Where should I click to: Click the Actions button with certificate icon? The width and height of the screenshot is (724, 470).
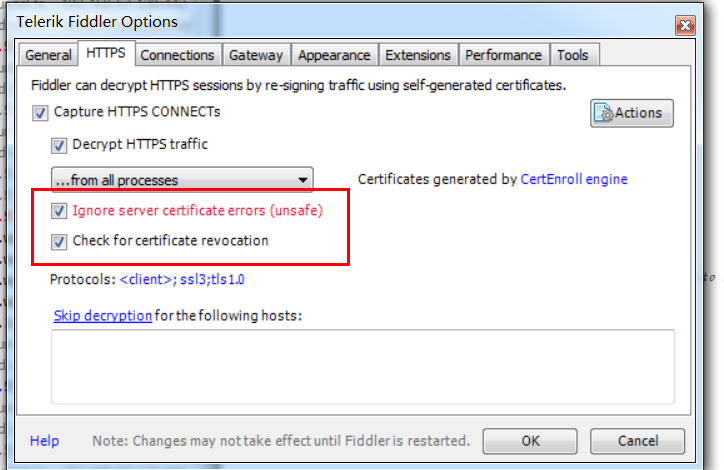tap(632, 113)
